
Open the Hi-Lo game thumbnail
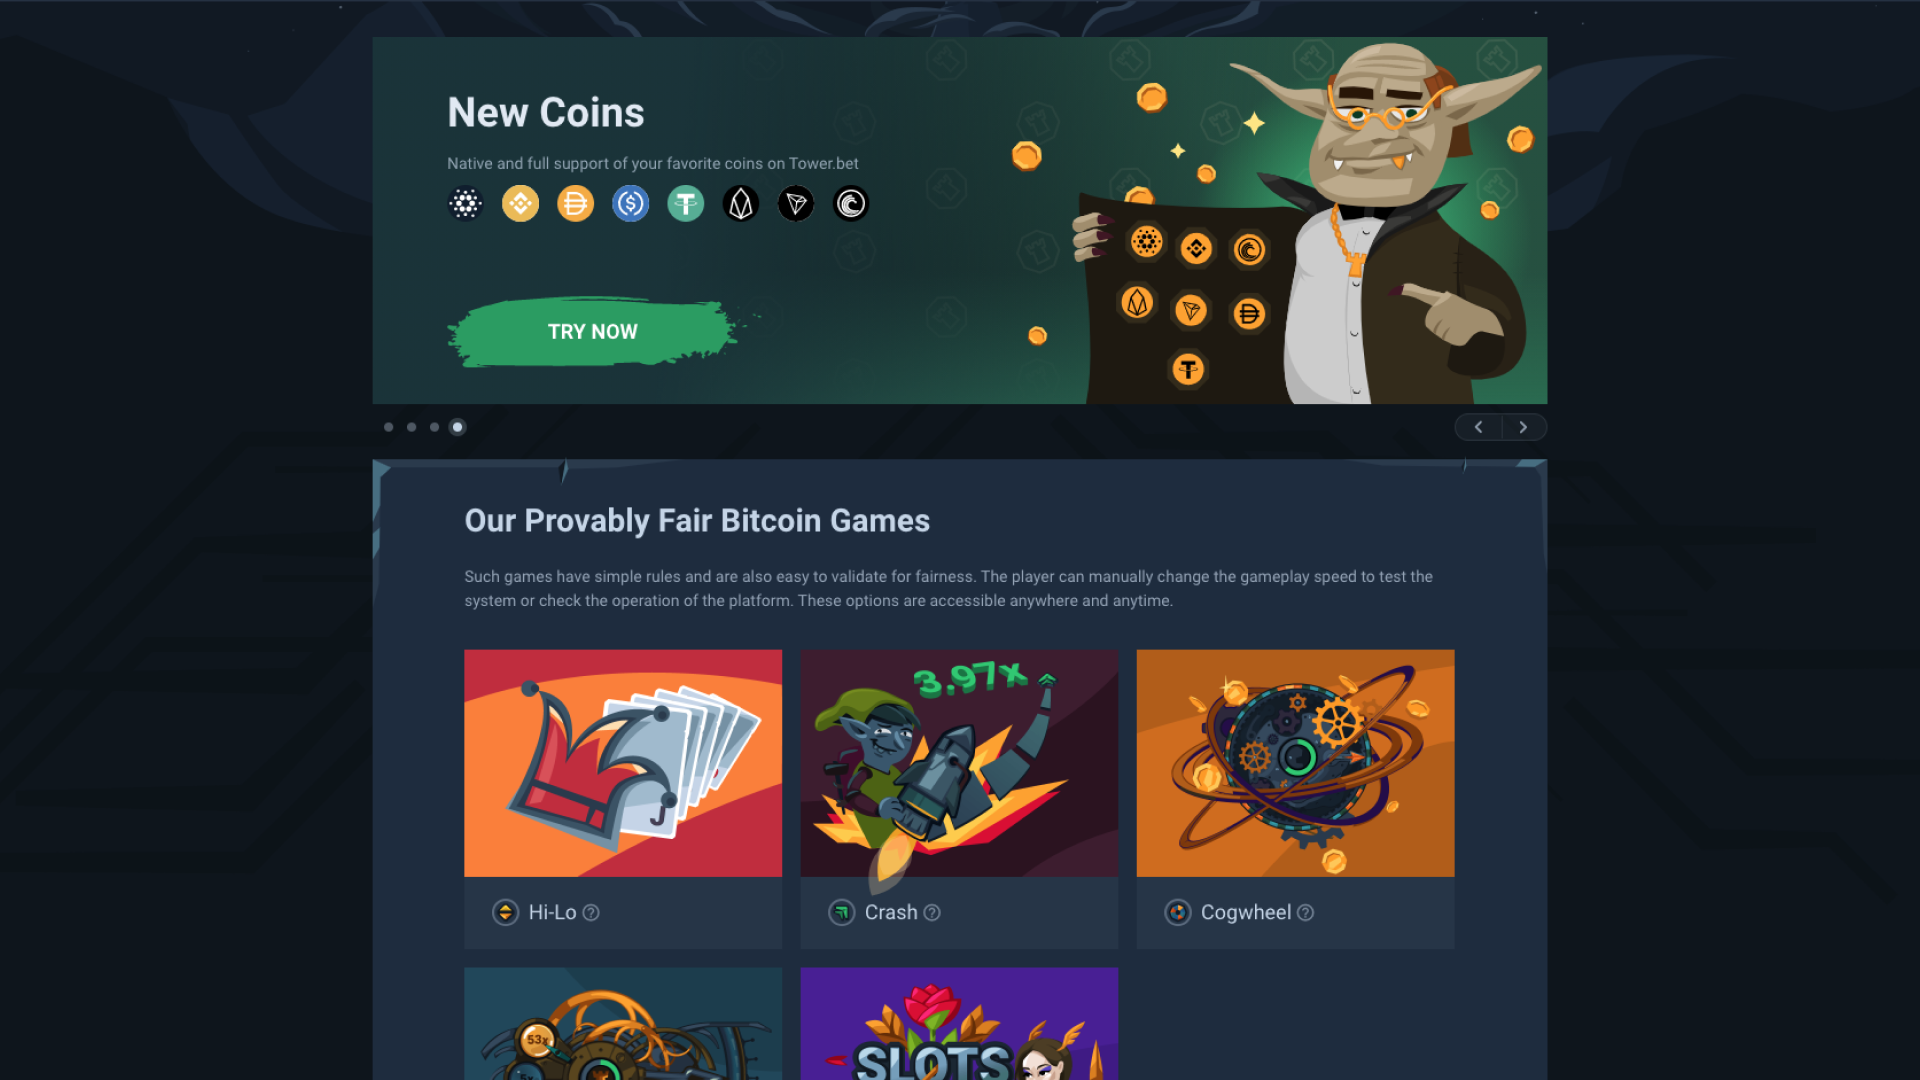coord(623,763)
